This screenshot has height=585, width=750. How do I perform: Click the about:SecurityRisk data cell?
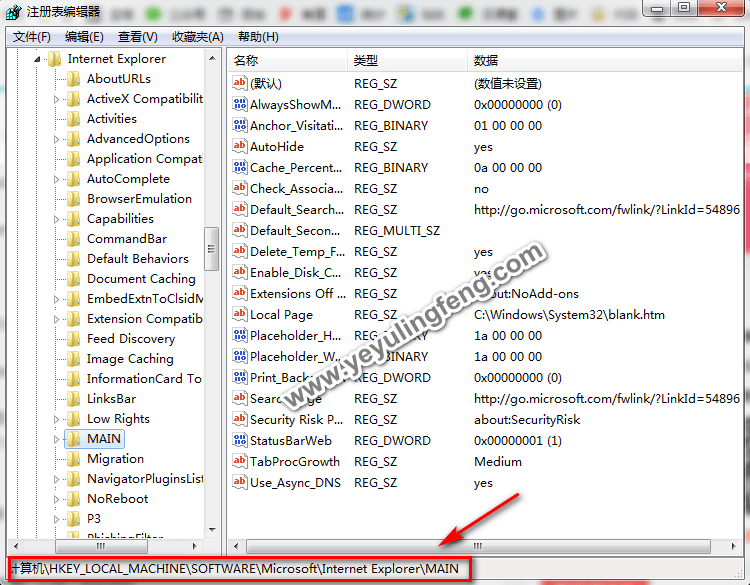527,419
